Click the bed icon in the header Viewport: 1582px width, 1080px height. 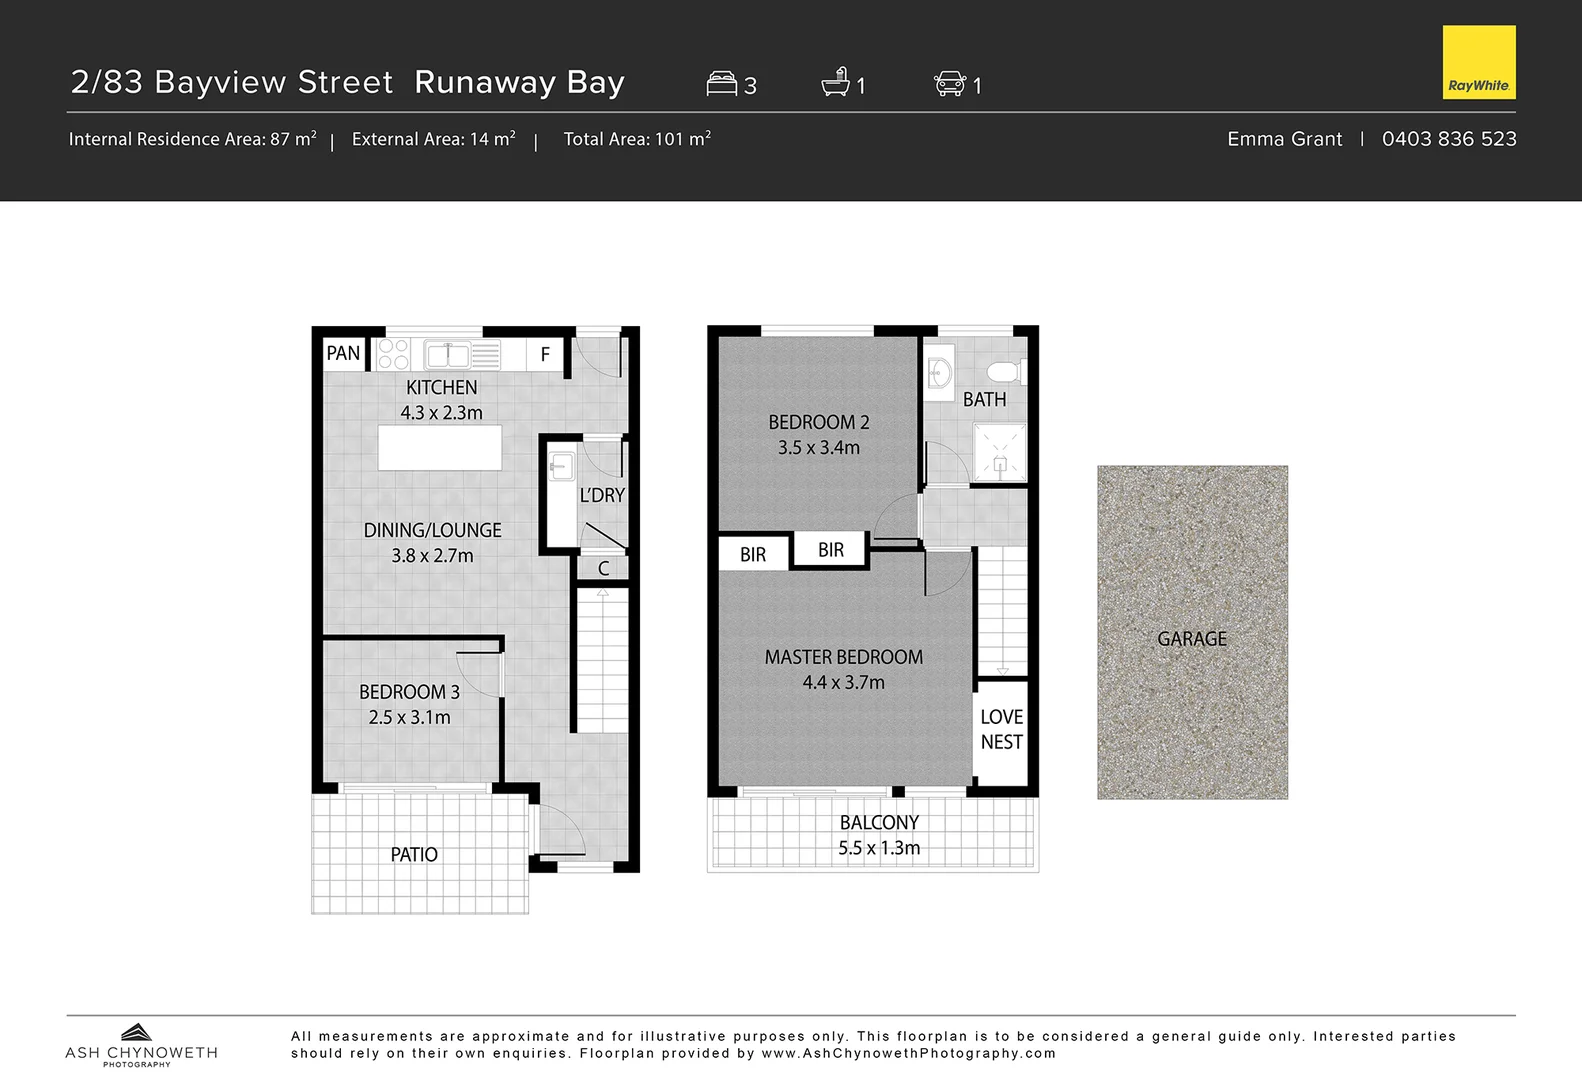point(721,84)
